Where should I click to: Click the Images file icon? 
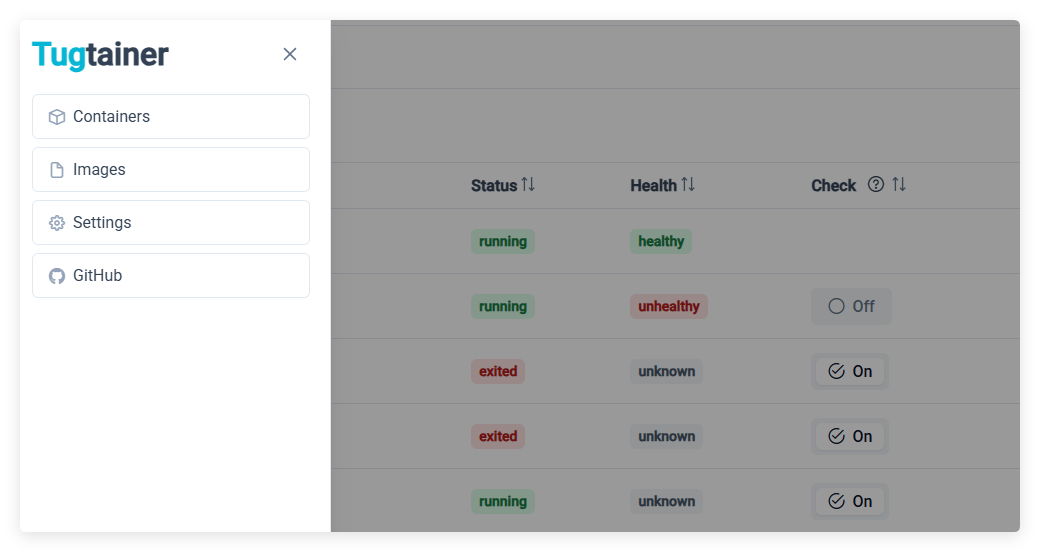tap(57, 170)
